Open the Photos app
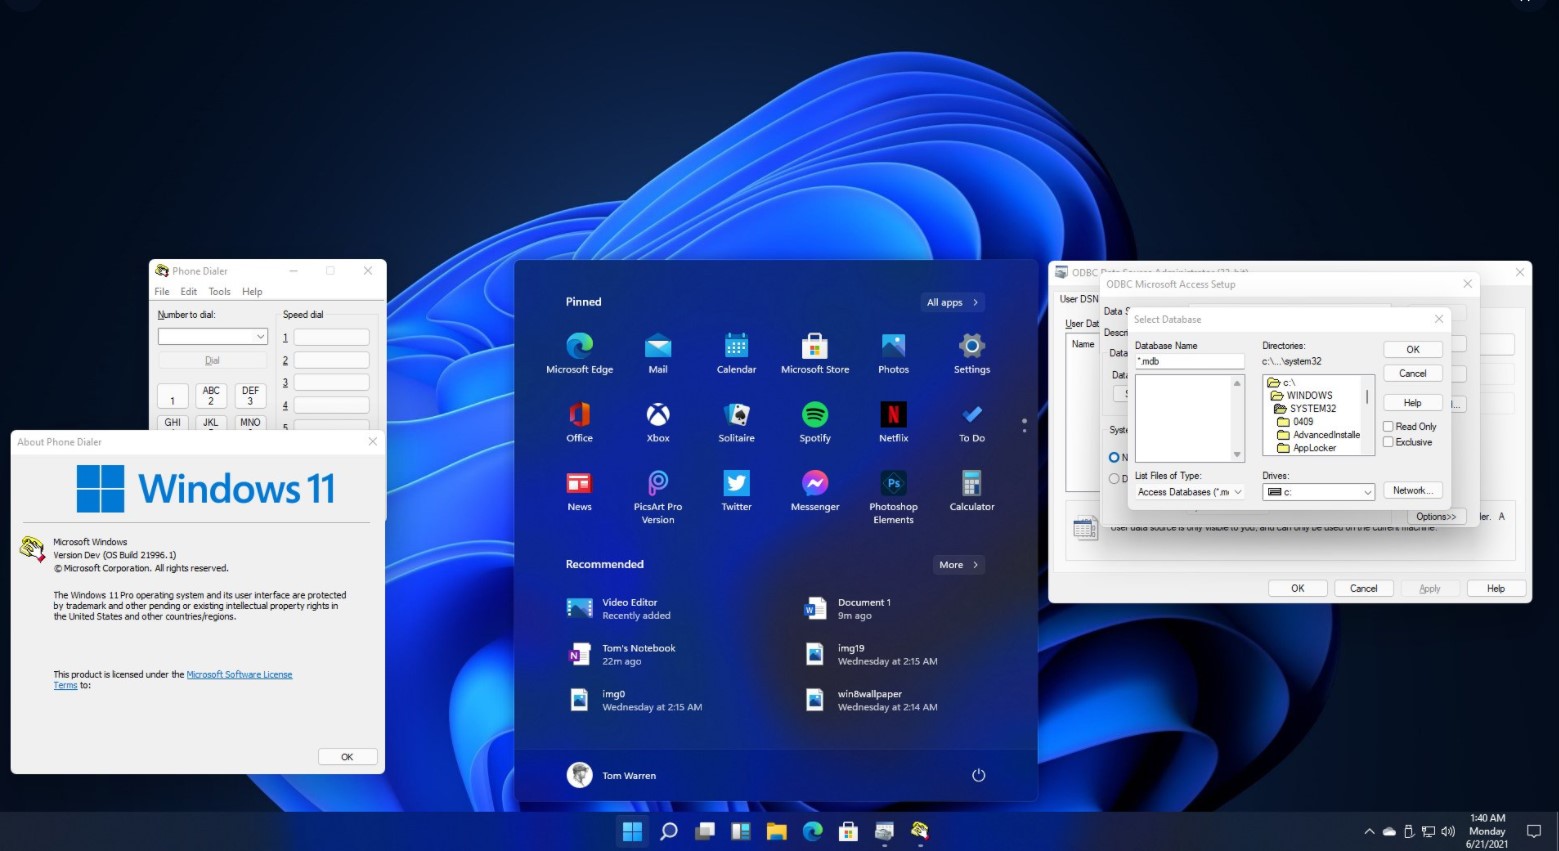Viewport: 1559px width, 851px height. [x=893, y=353]
